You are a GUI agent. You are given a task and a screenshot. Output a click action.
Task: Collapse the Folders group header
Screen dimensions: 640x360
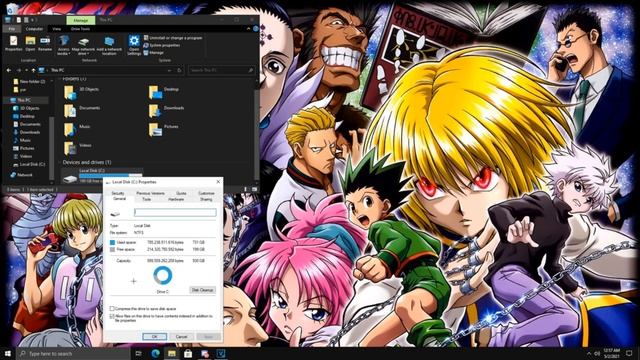point(60,79)
